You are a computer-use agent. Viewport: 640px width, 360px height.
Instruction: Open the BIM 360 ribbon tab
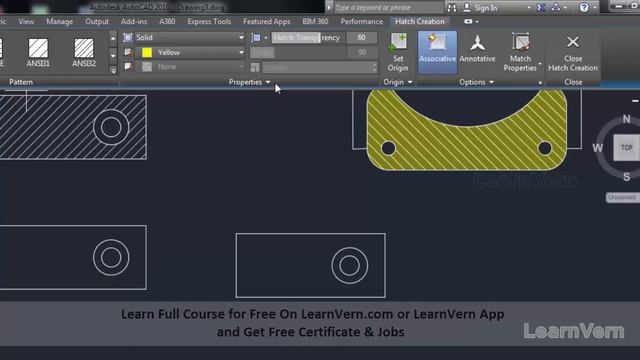(x=315, y=21)
